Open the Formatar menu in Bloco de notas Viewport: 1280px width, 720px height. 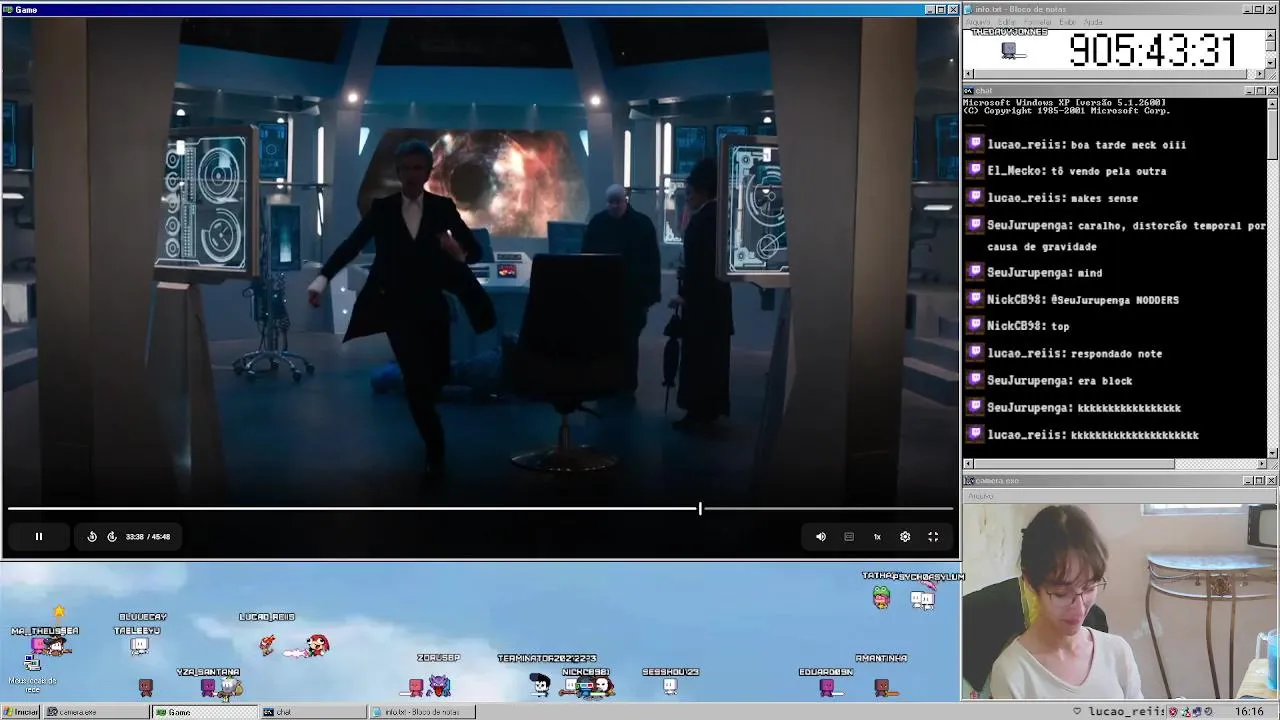[x=1038, y=22]
